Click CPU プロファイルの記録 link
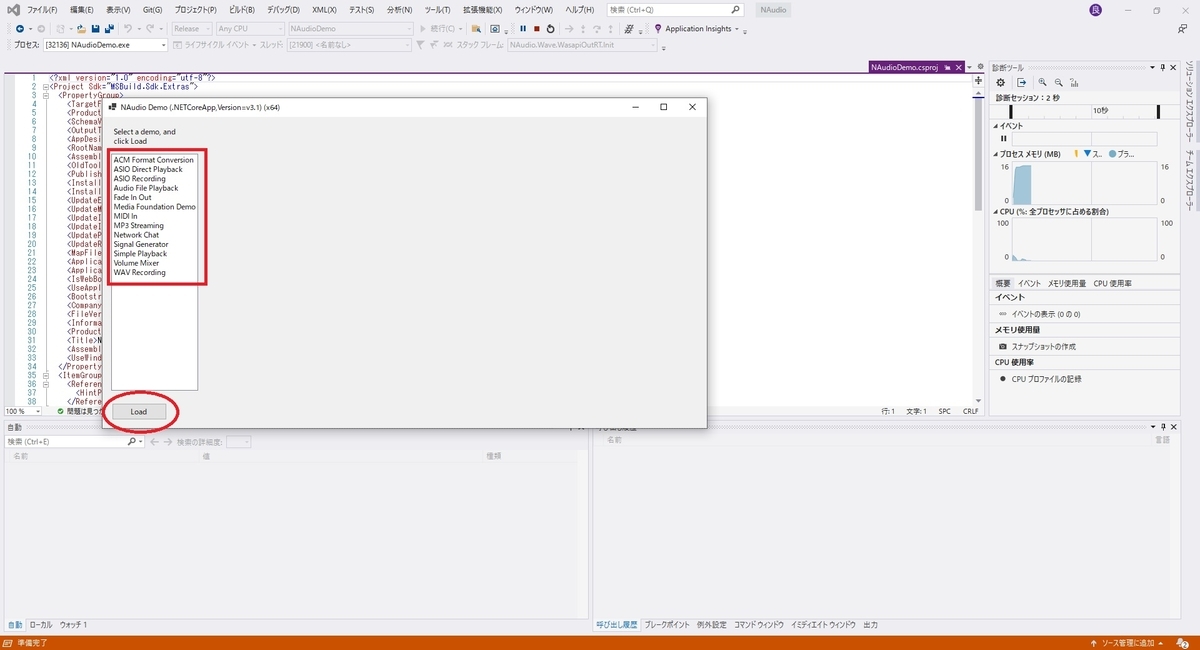This screenshot has width=1200, height=650. tap(1046, 379)
